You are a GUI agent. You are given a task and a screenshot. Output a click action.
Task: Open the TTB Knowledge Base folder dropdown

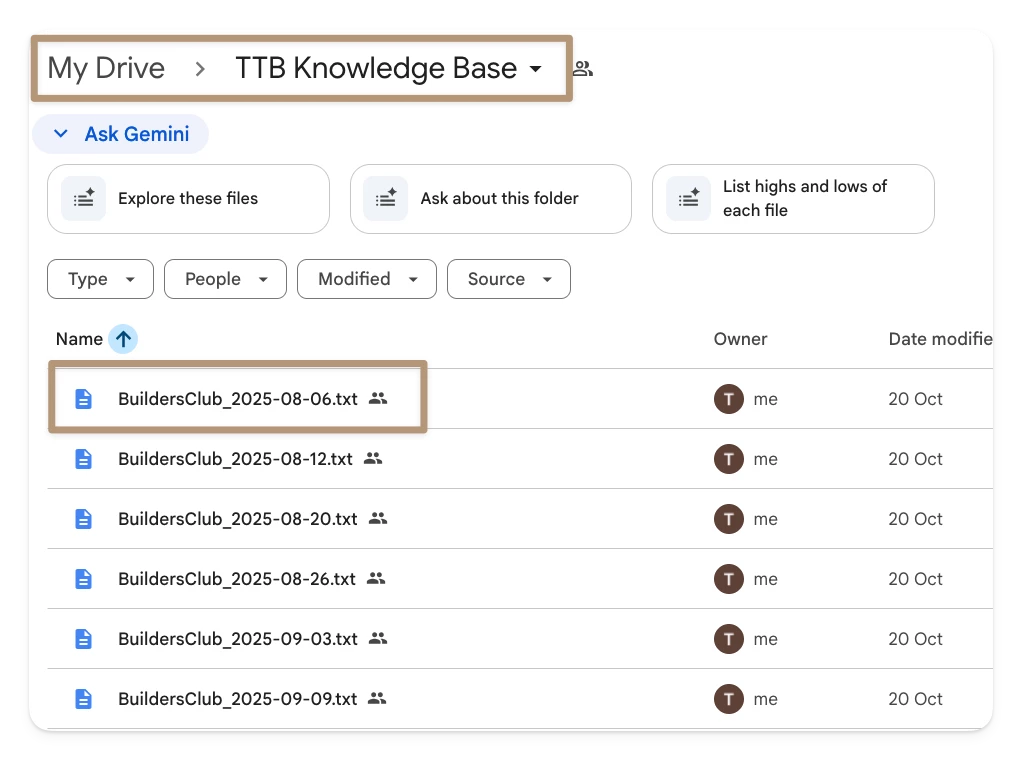coord(388,68)
